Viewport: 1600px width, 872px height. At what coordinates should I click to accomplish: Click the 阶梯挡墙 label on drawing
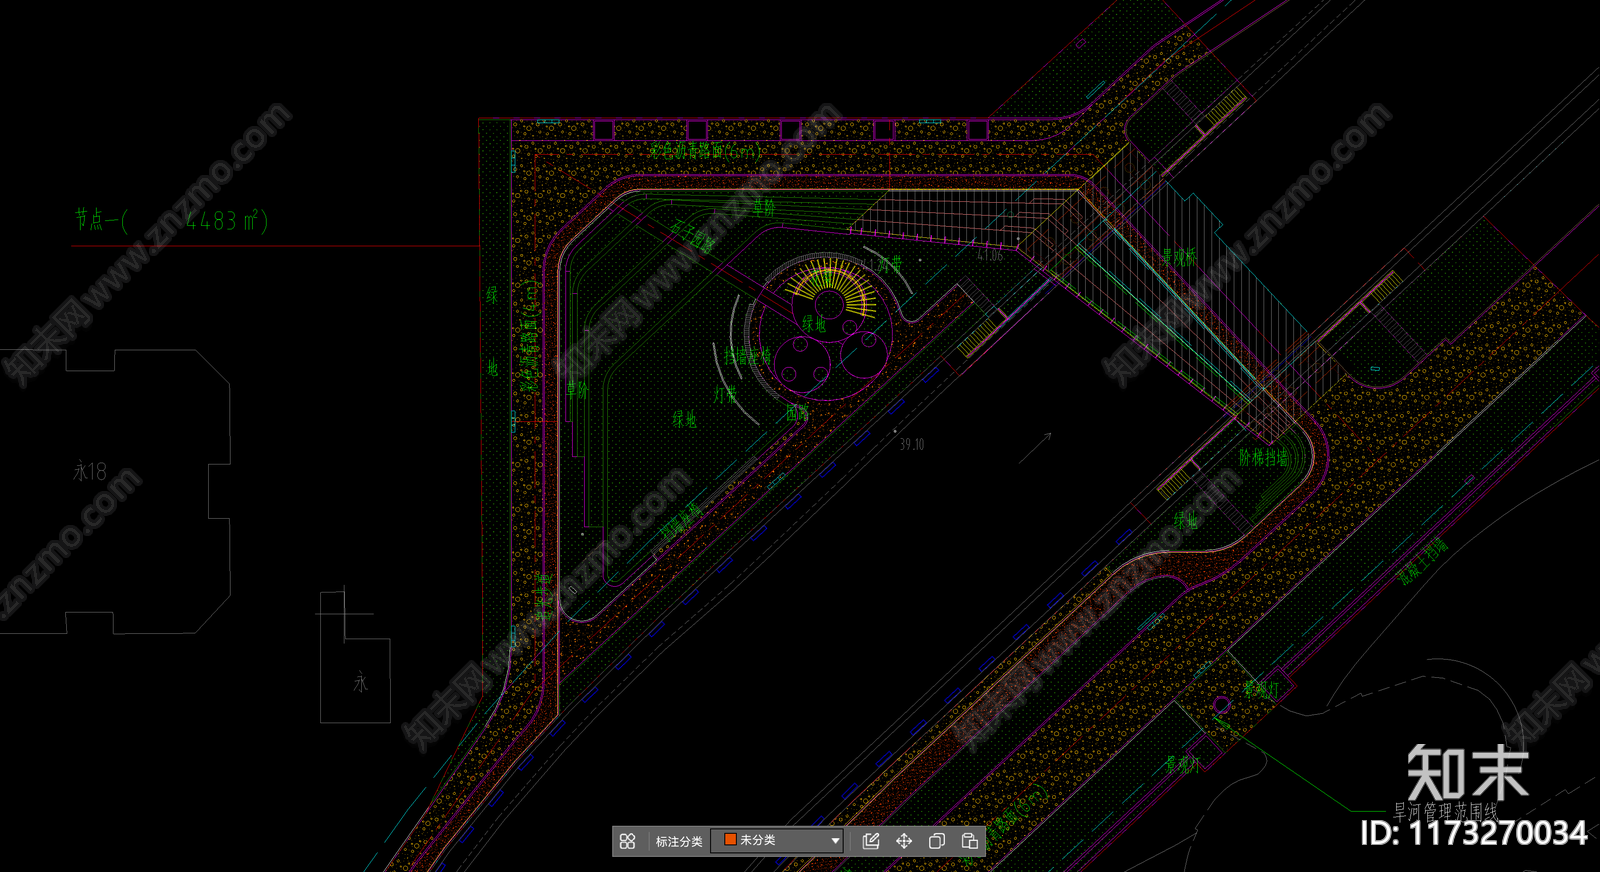[x=1263, y=458]
